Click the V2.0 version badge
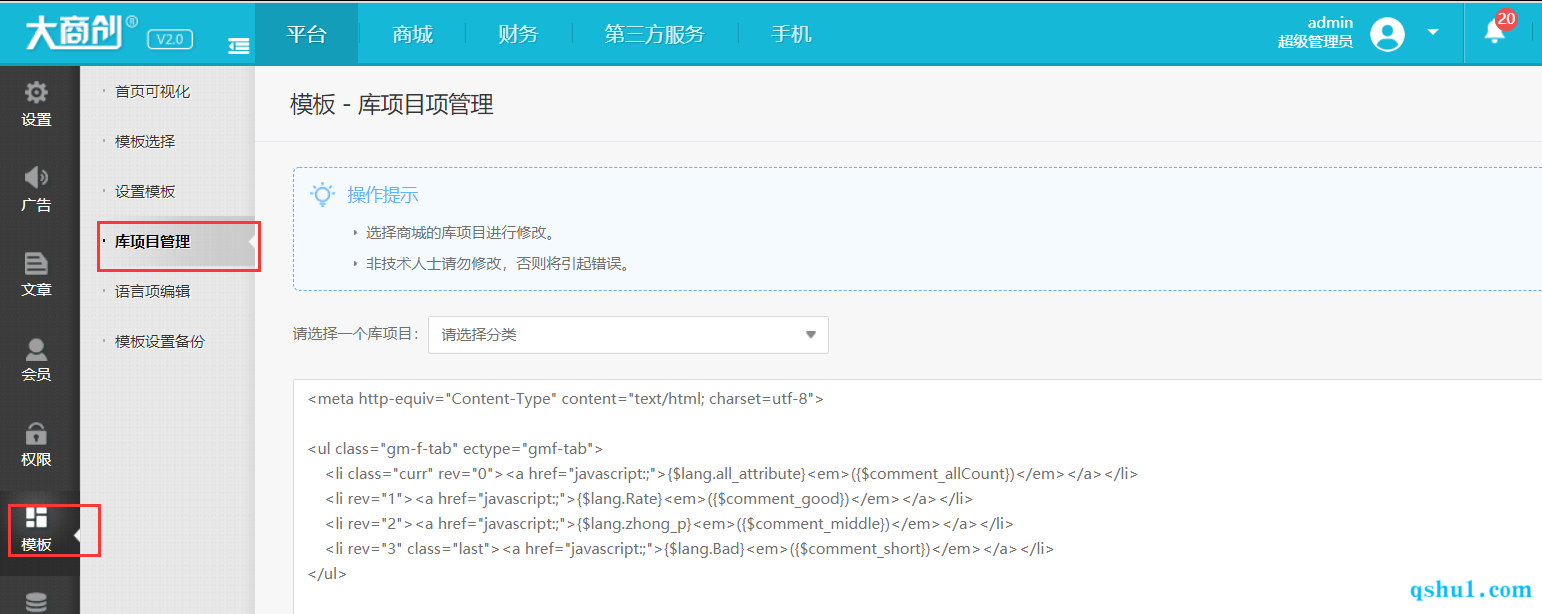The height and width of the screenshot is (614, 1542). click(170, 39)
